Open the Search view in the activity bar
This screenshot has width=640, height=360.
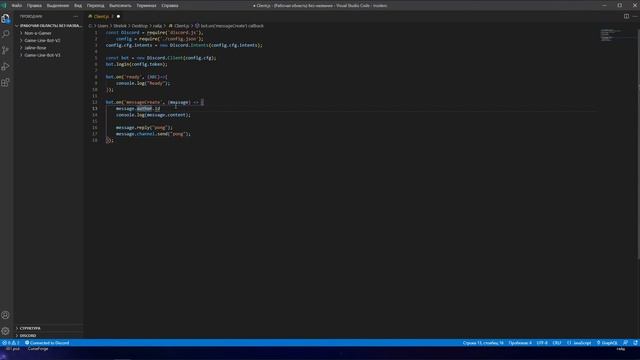point(6,34)
